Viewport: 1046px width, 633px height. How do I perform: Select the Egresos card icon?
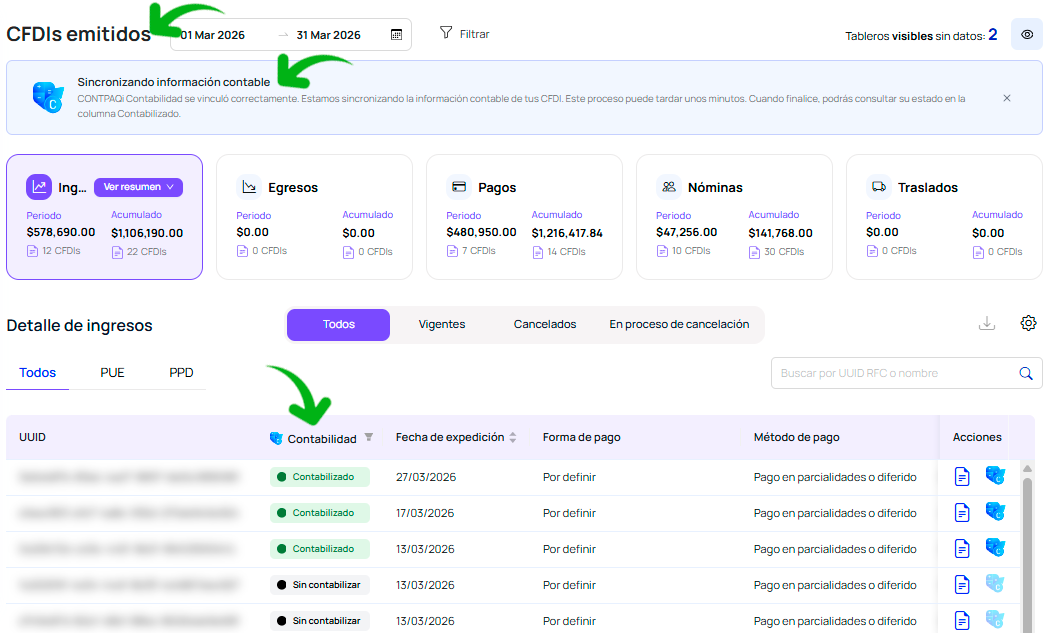point(249,187)
